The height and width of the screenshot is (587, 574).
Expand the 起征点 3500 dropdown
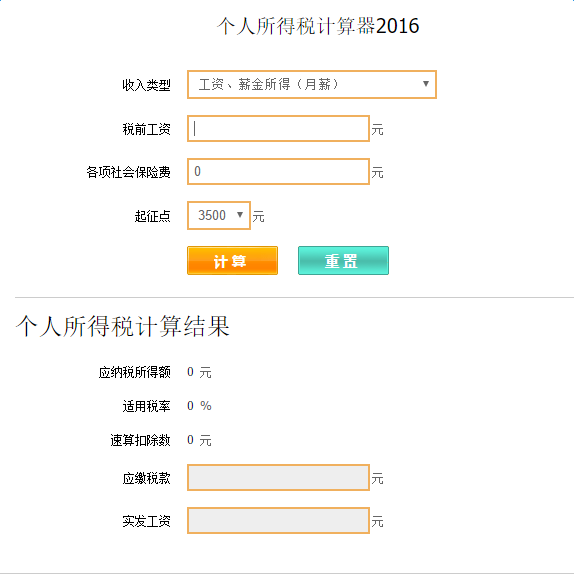point(219,216)
